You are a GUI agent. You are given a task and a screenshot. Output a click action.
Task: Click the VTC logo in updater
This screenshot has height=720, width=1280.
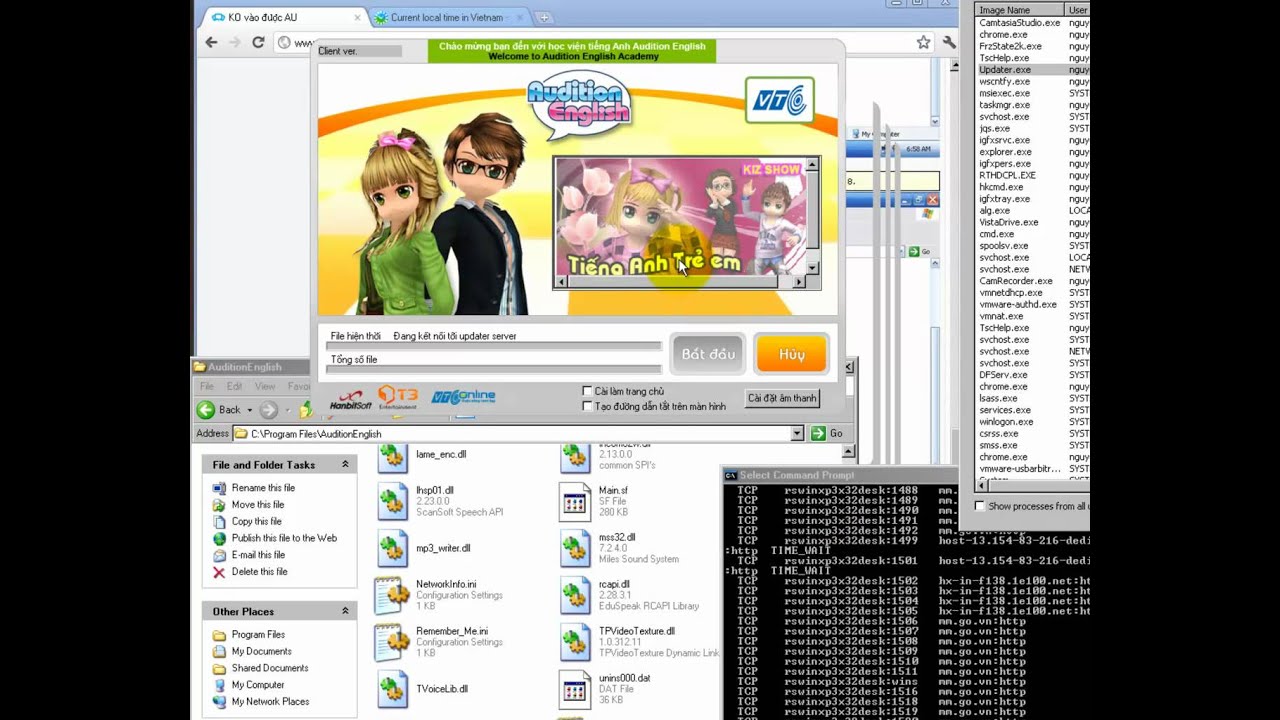click(779, 100)
